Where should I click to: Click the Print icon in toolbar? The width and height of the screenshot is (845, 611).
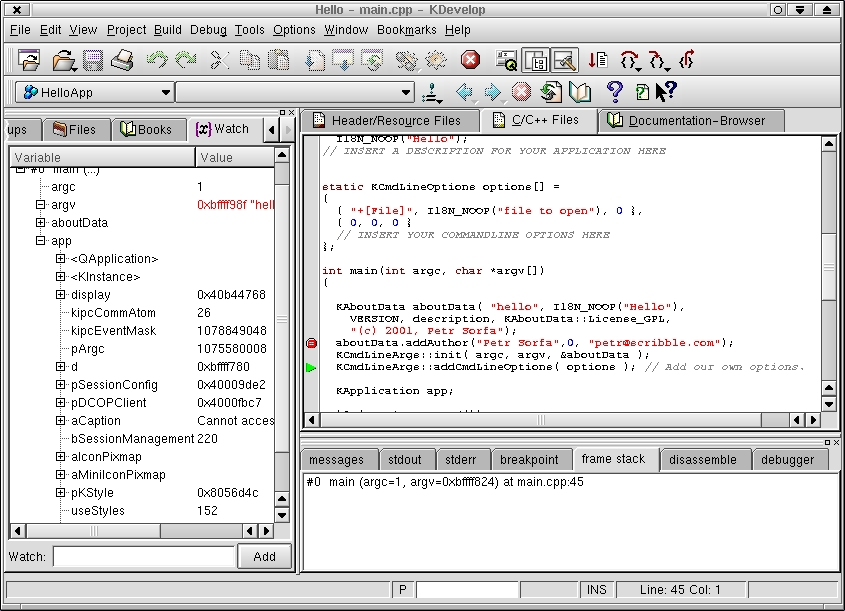(122, 60)
